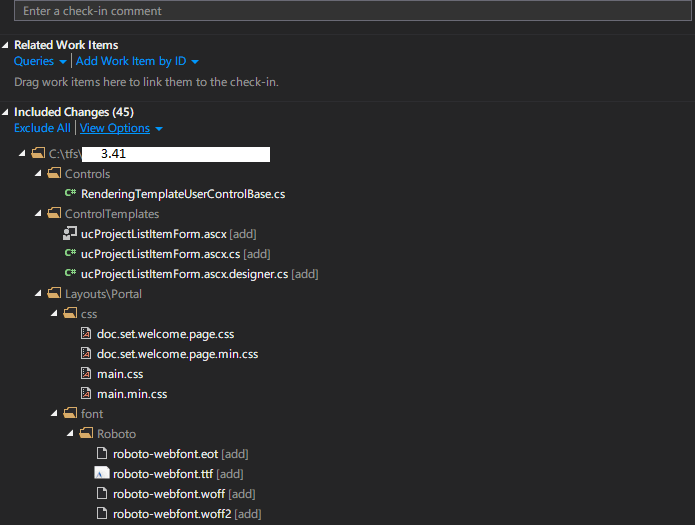The image size is (695, 525).
Task: Click the blank file icon of roboto-webfont.eot
Action: [x=101, y=454]
